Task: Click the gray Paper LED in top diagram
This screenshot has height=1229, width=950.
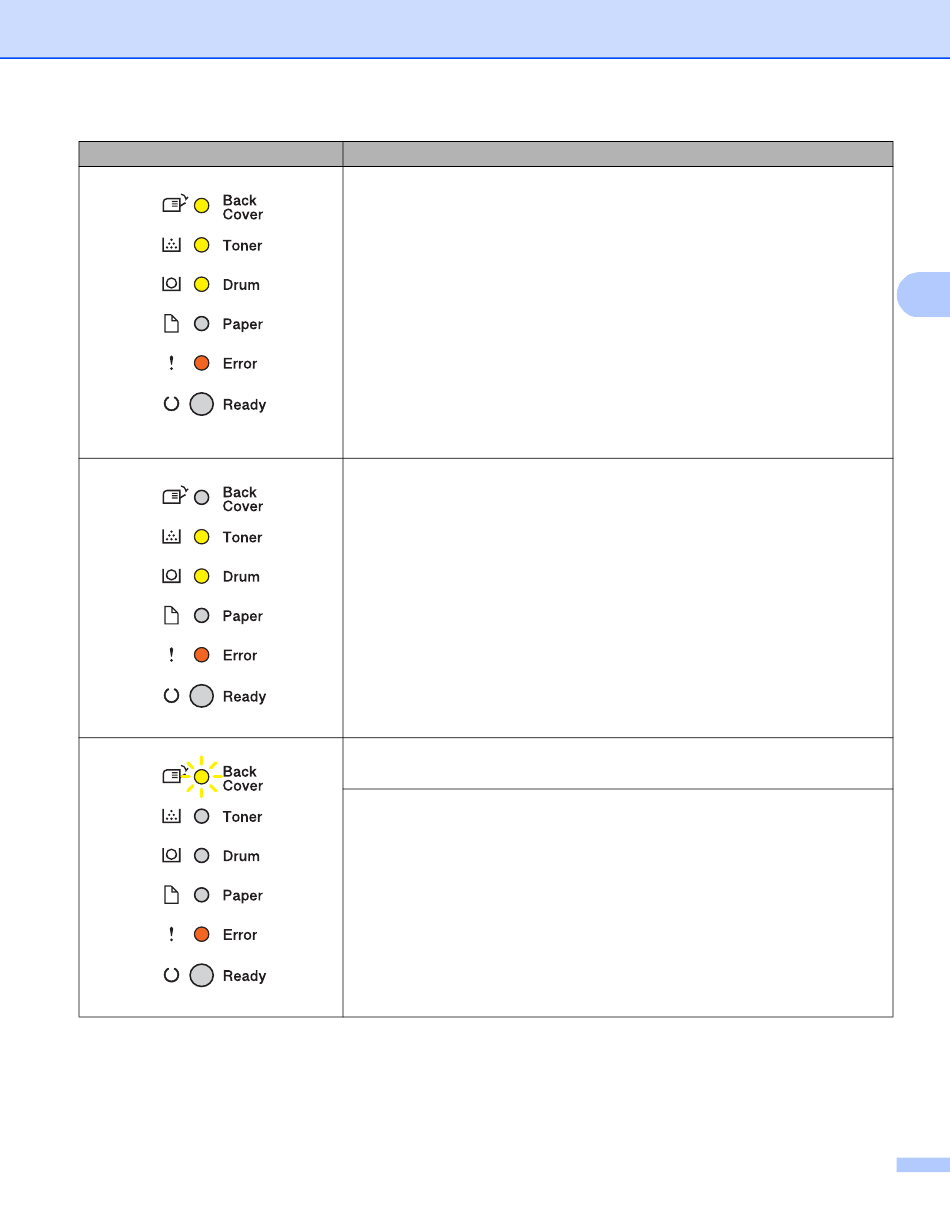Action: (x=201, y=324)
